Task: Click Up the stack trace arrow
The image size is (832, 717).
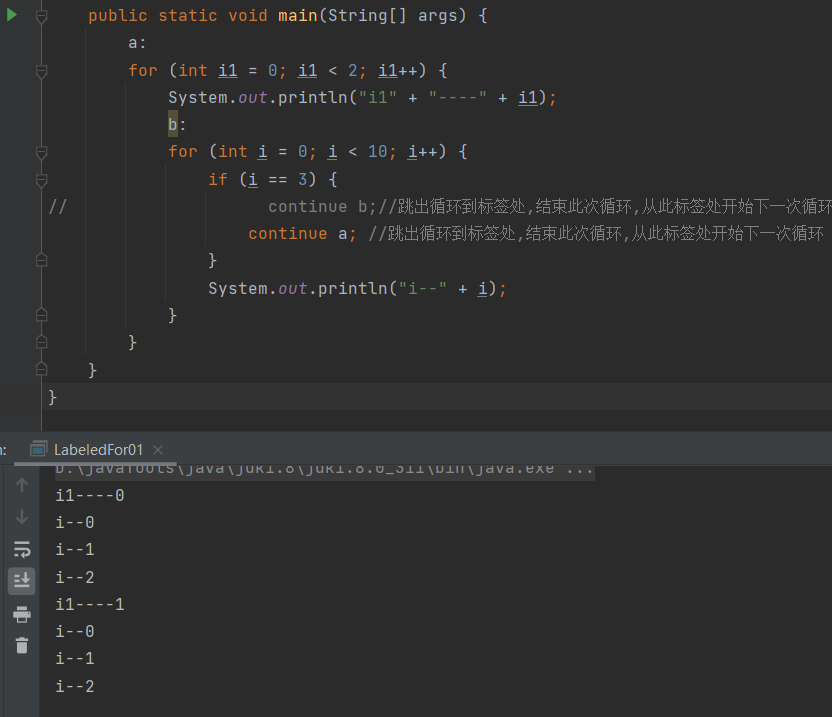Action: [x=22, y=485]
